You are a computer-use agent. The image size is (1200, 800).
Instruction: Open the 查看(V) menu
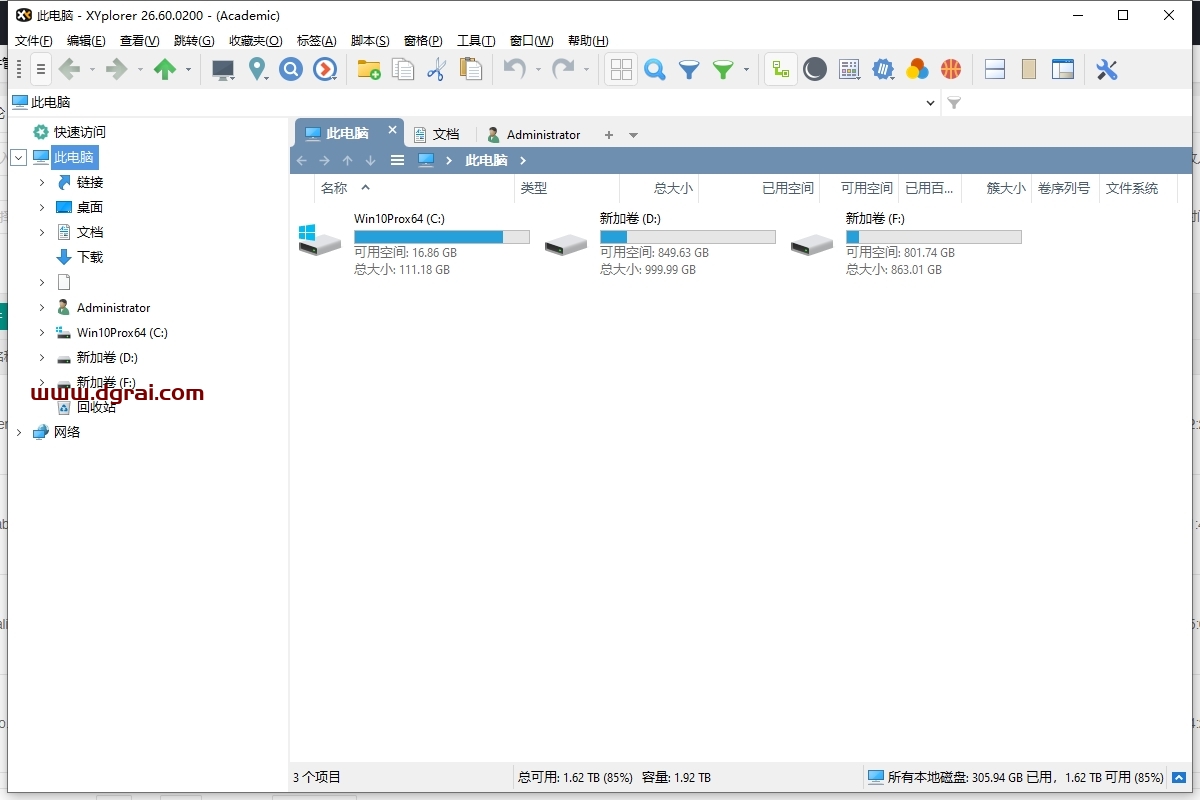click(140, 41)
